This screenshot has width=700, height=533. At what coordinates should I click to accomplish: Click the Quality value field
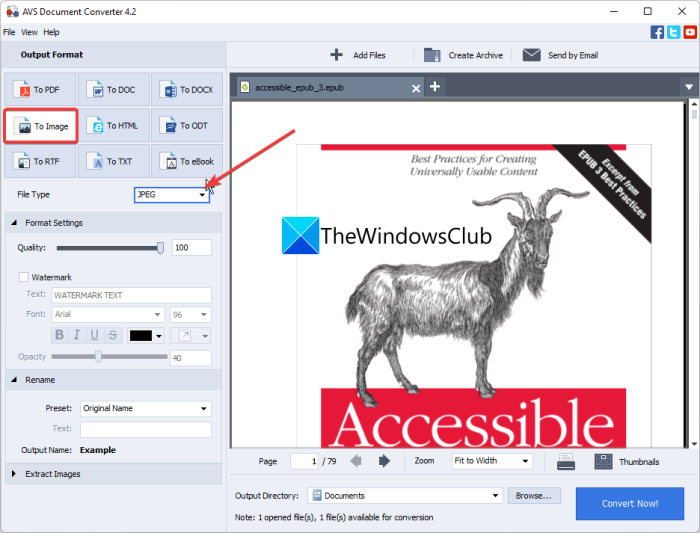pyautogui.click(x=192, y=248)
